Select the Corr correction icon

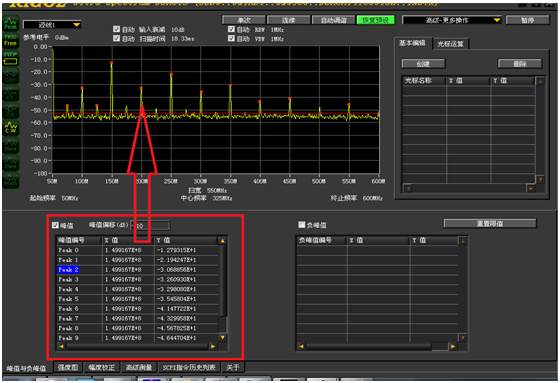10,76
